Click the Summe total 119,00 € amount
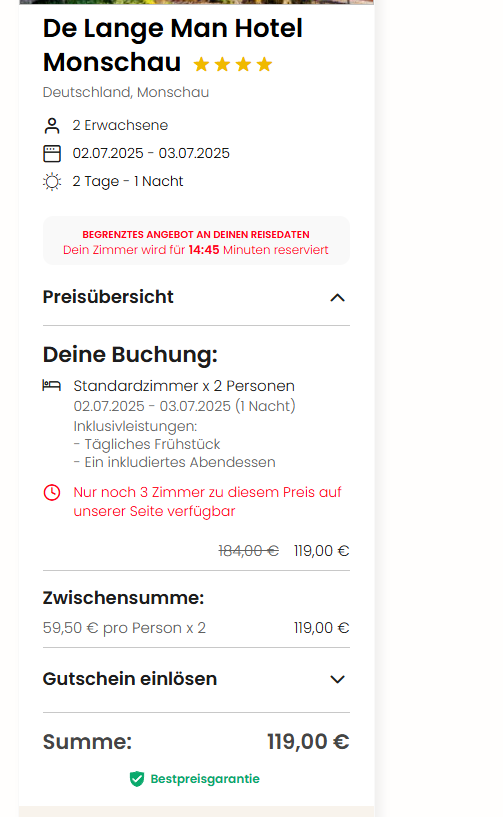The height and width of the screenshot is (817, 503). (x=308, y=741)
